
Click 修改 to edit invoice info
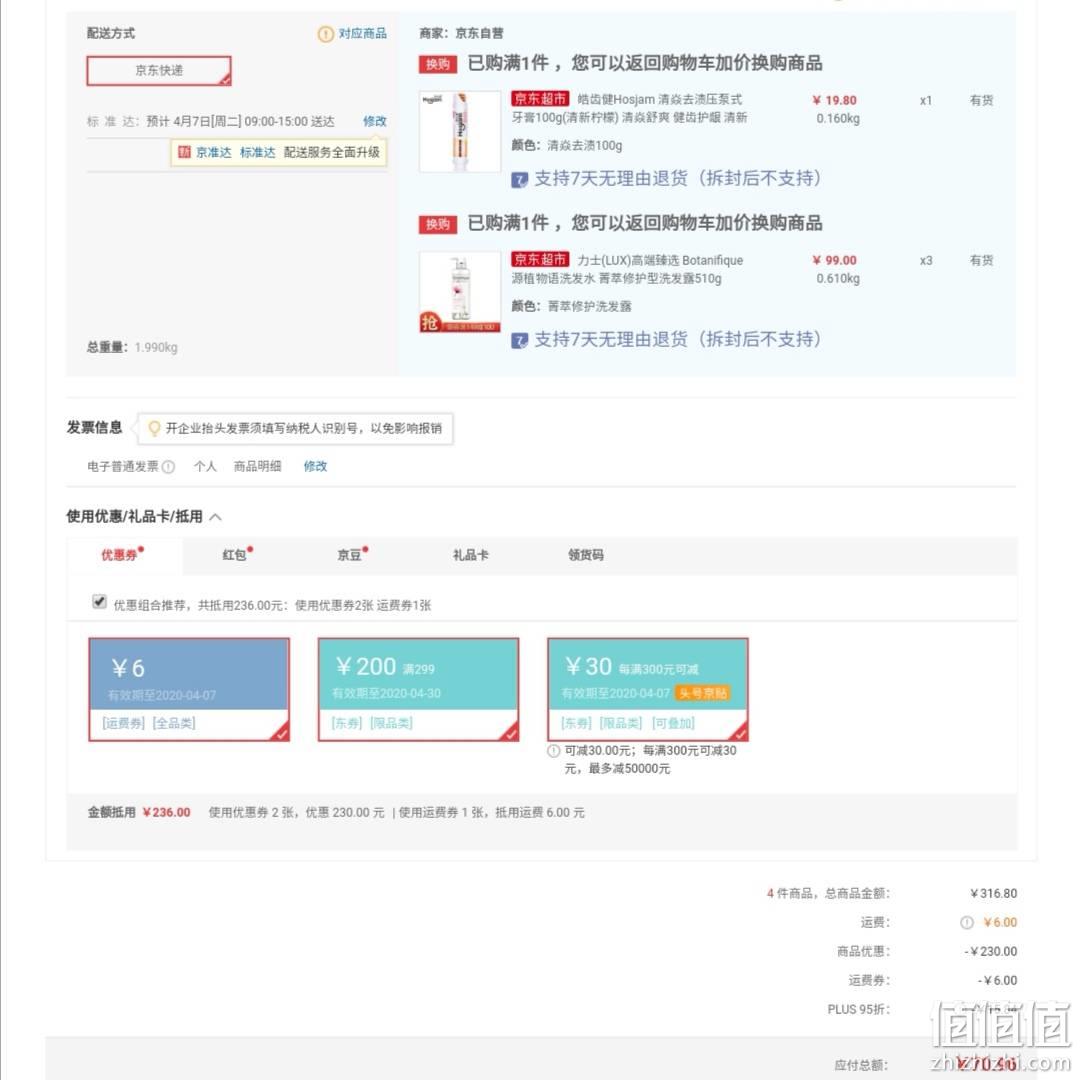315,466
